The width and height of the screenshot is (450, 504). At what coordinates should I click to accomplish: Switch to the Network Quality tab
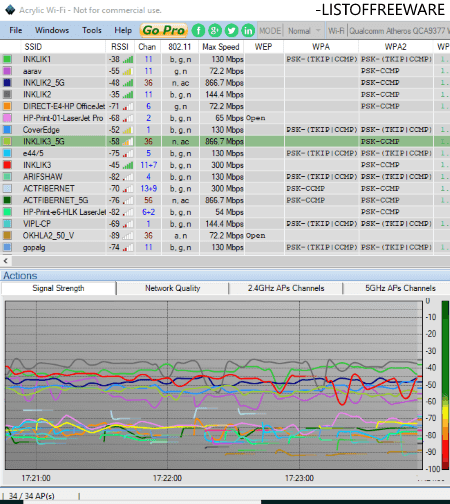(x=173, y=288)
